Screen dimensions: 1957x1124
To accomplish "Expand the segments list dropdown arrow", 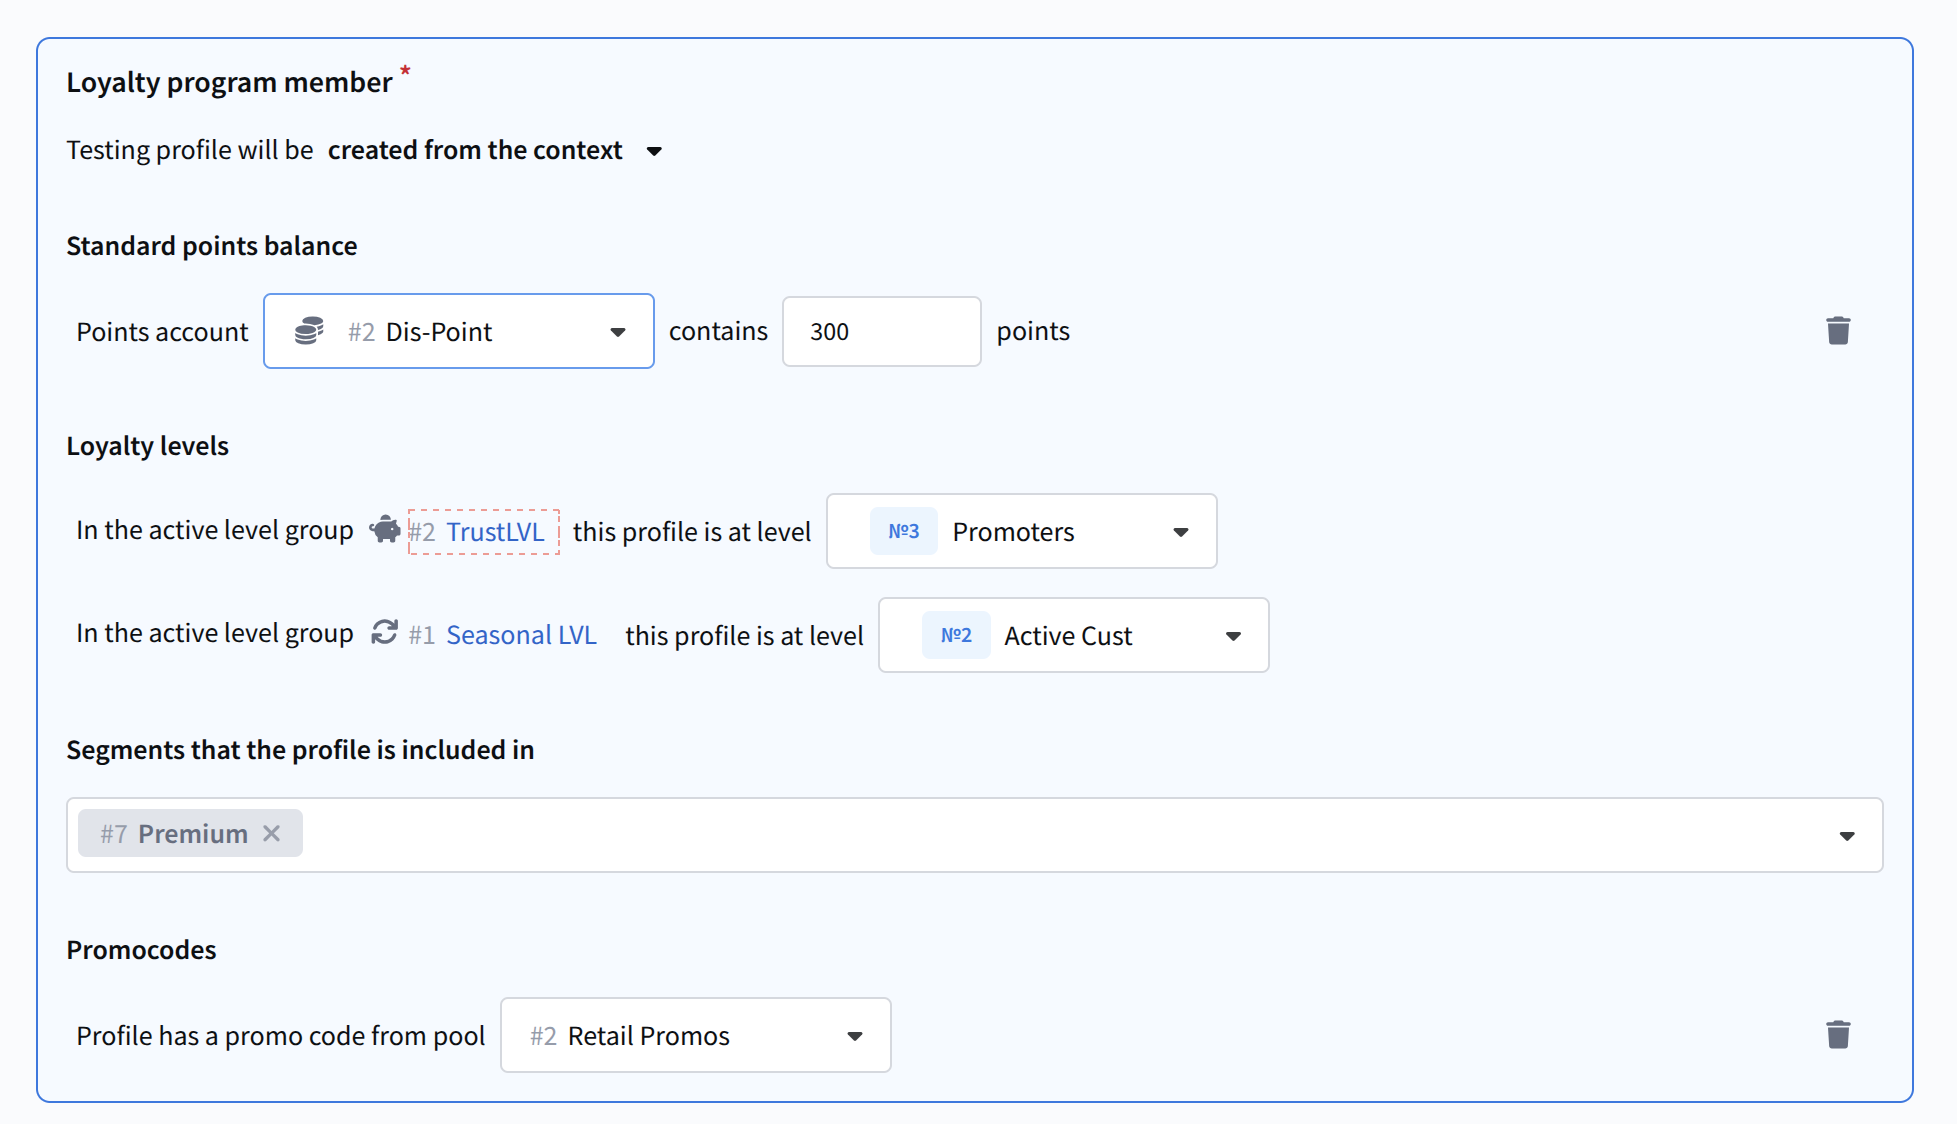I will pos(1846,835).
